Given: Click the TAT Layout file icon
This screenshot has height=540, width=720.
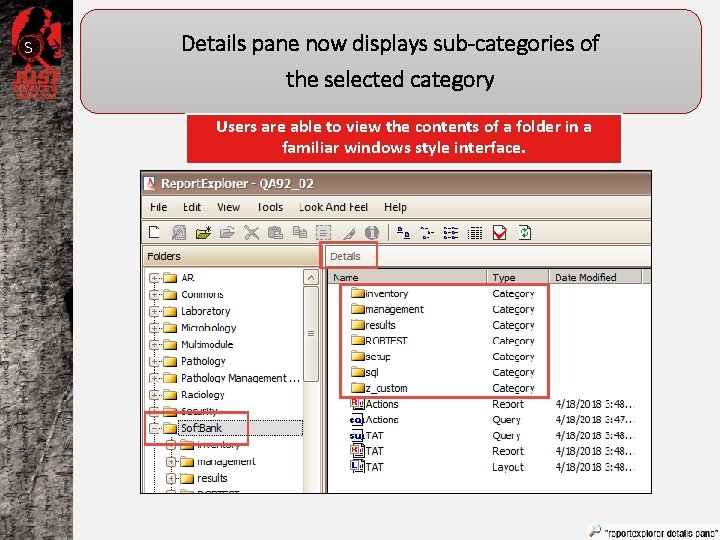Looking at the screenshot, I should click(x=357, y=467).
